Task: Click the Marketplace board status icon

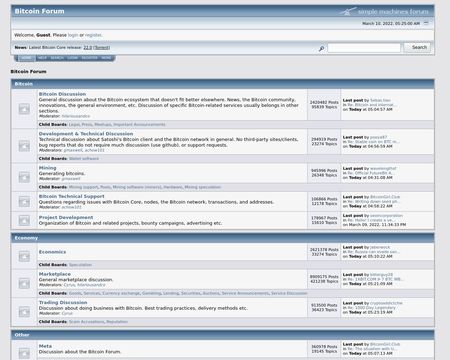Action: click(24, 283)
